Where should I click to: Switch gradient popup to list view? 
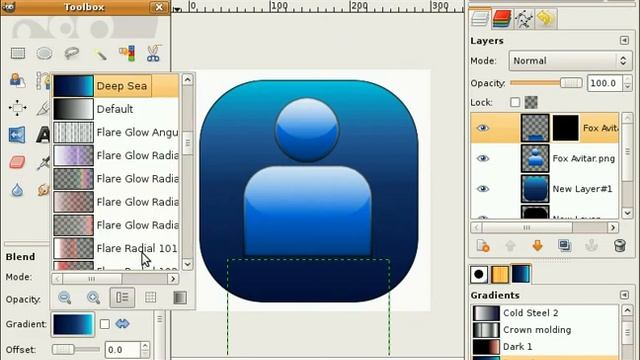pos(122,298)
